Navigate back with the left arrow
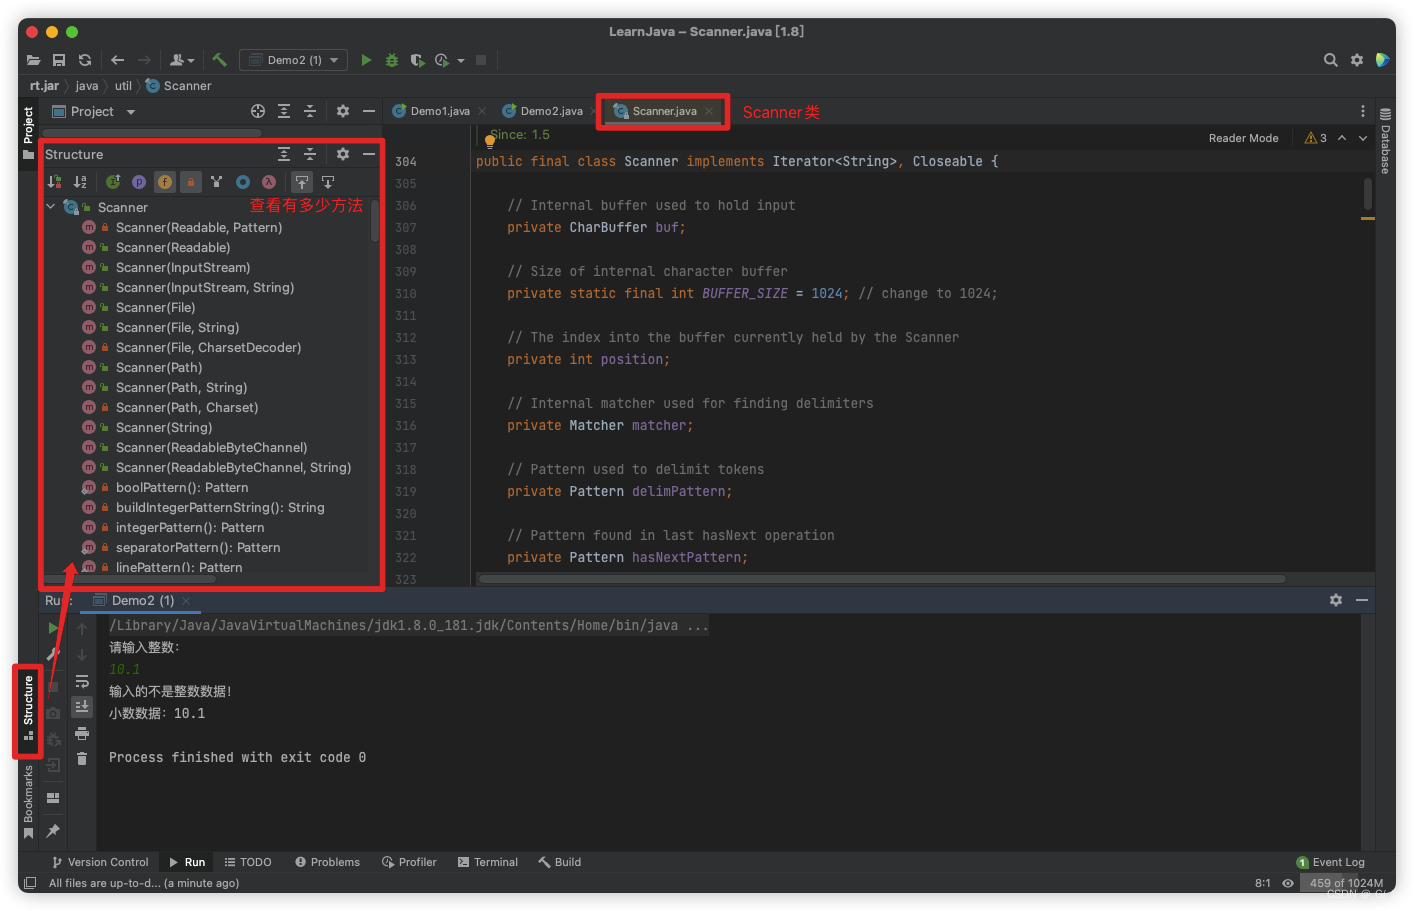The height and width of the screenshot is (911, 1414). click(x=117, y=60)
